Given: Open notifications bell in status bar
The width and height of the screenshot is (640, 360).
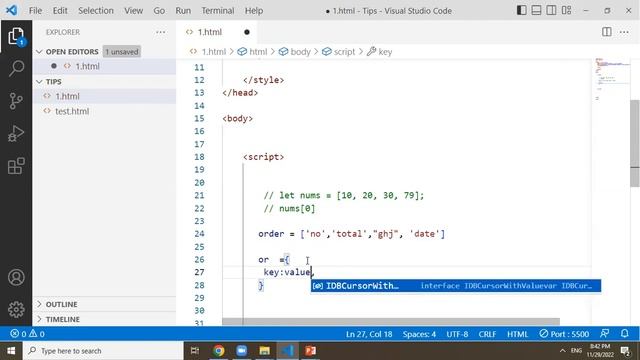Looking at the screenshot, I should (x=624, y=334).
